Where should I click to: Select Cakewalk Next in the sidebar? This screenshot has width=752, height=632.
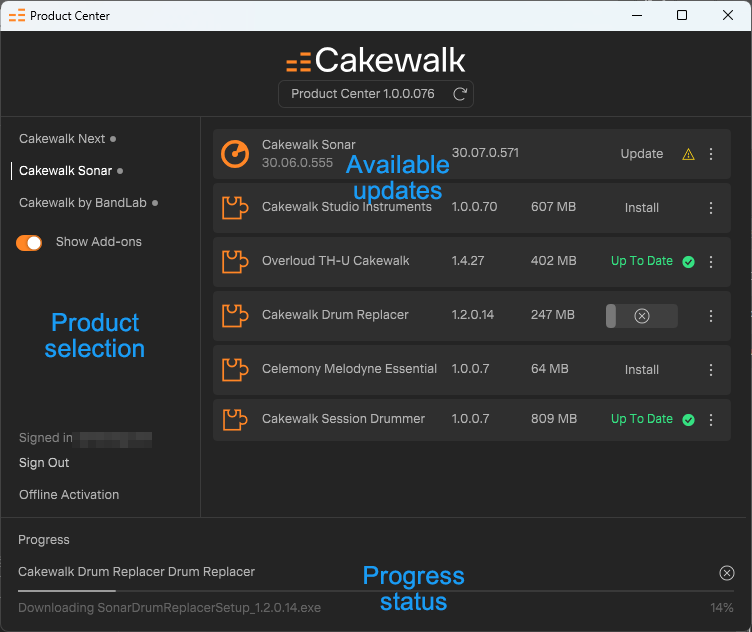coord(62,139)
